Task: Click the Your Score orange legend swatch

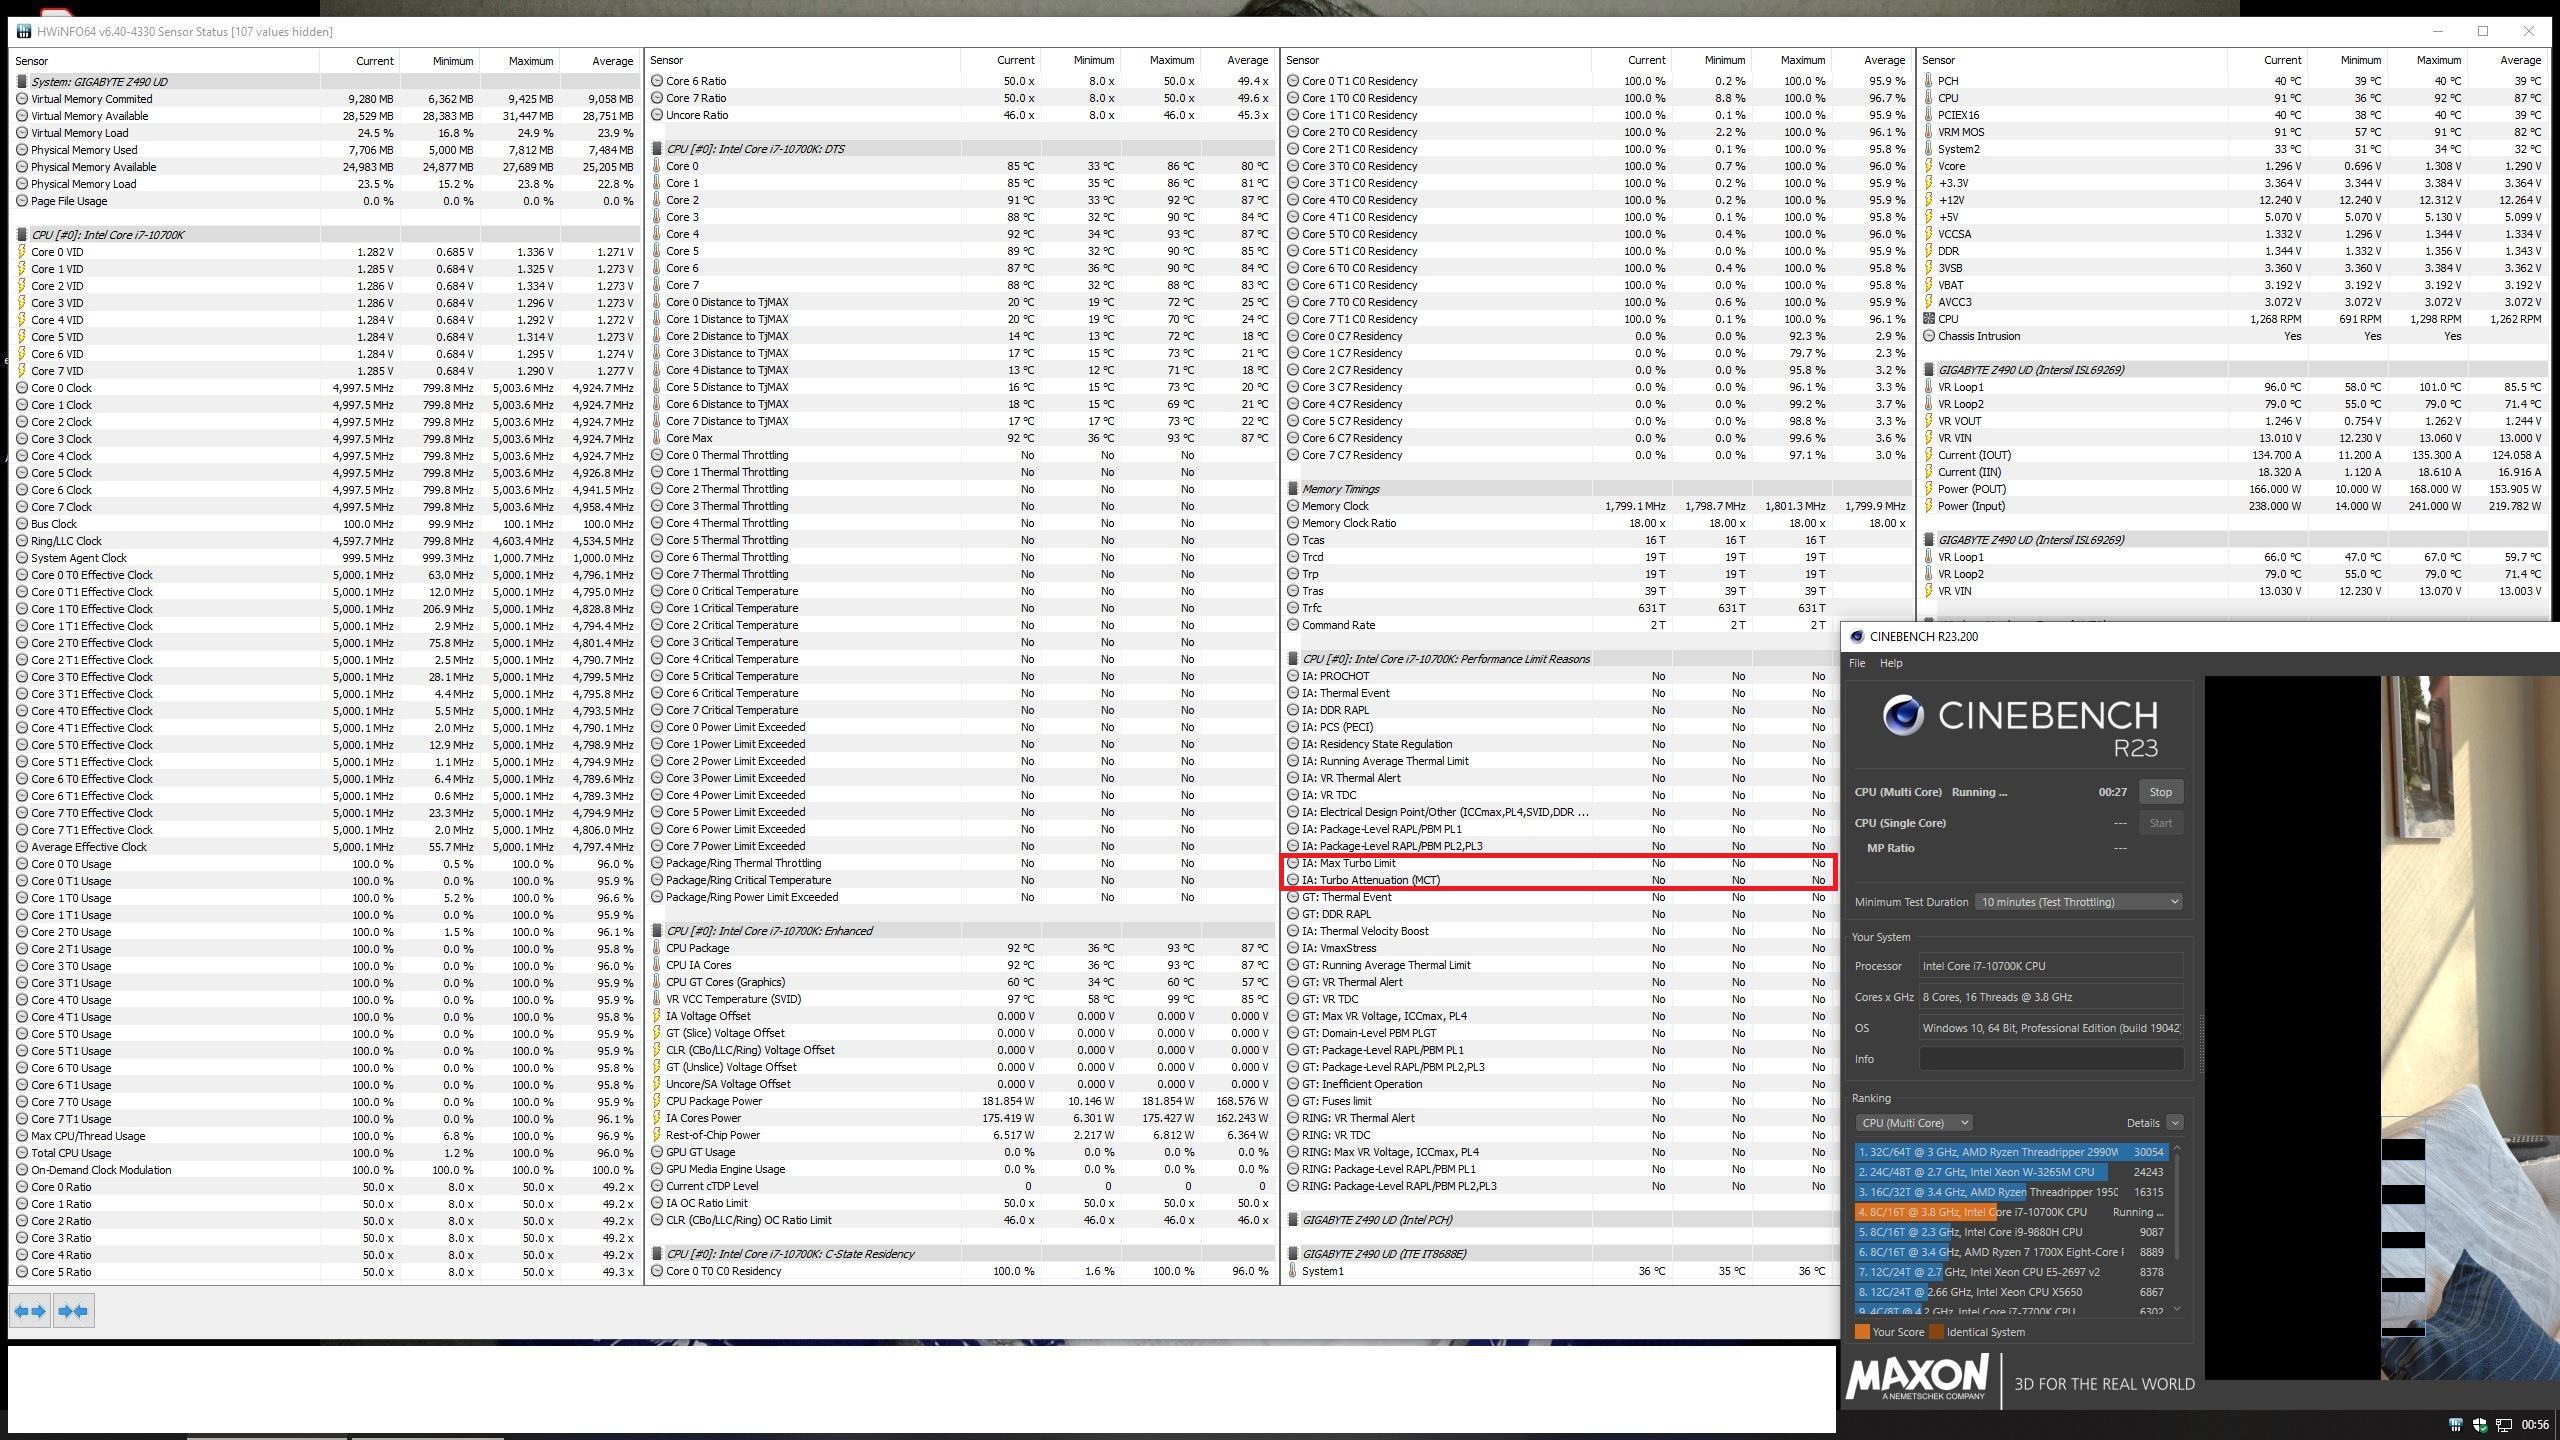Action: coord(1862,1332)
